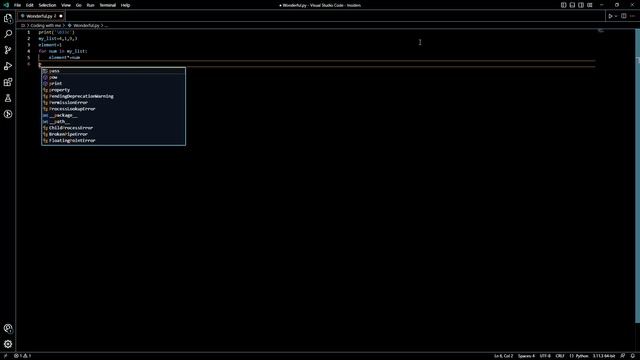The width and height of the screenshot is (640, 360).
Task: Choose the 'ChildProcessError' suggestion
Action: [113, 128]
